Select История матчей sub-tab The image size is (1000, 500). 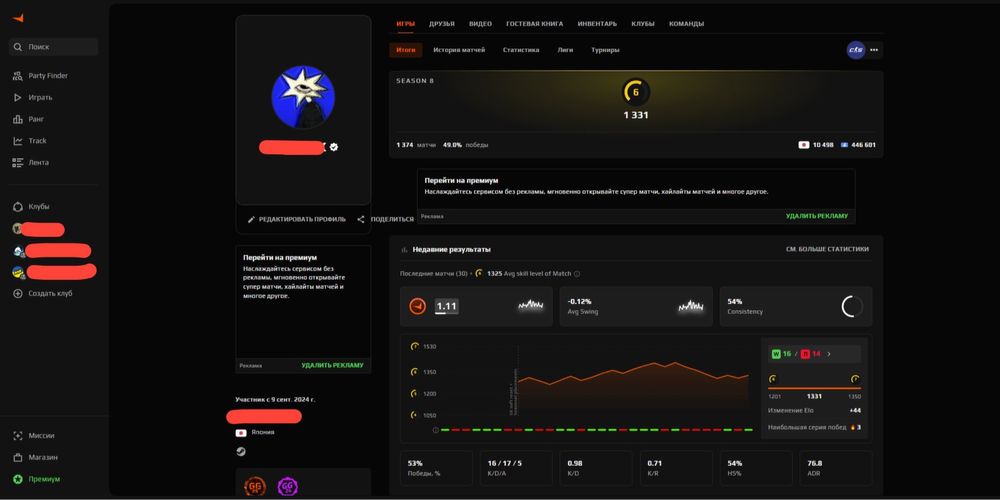tap(459, 50)
